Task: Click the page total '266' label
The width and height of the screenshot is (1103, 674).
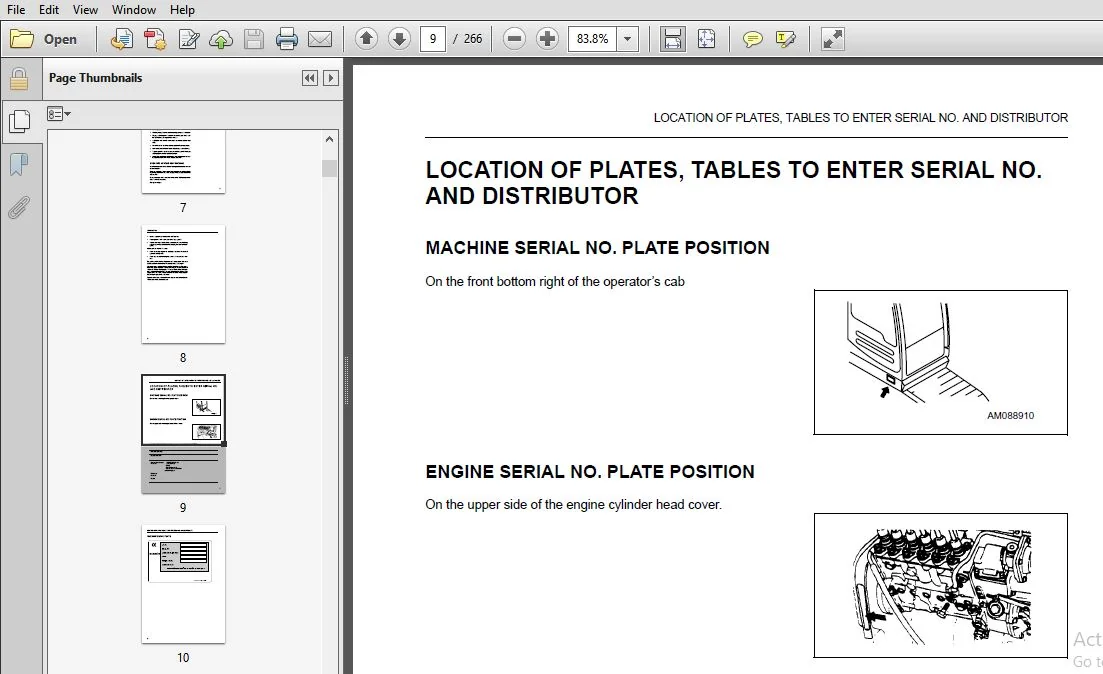Action: pos(473,39)
